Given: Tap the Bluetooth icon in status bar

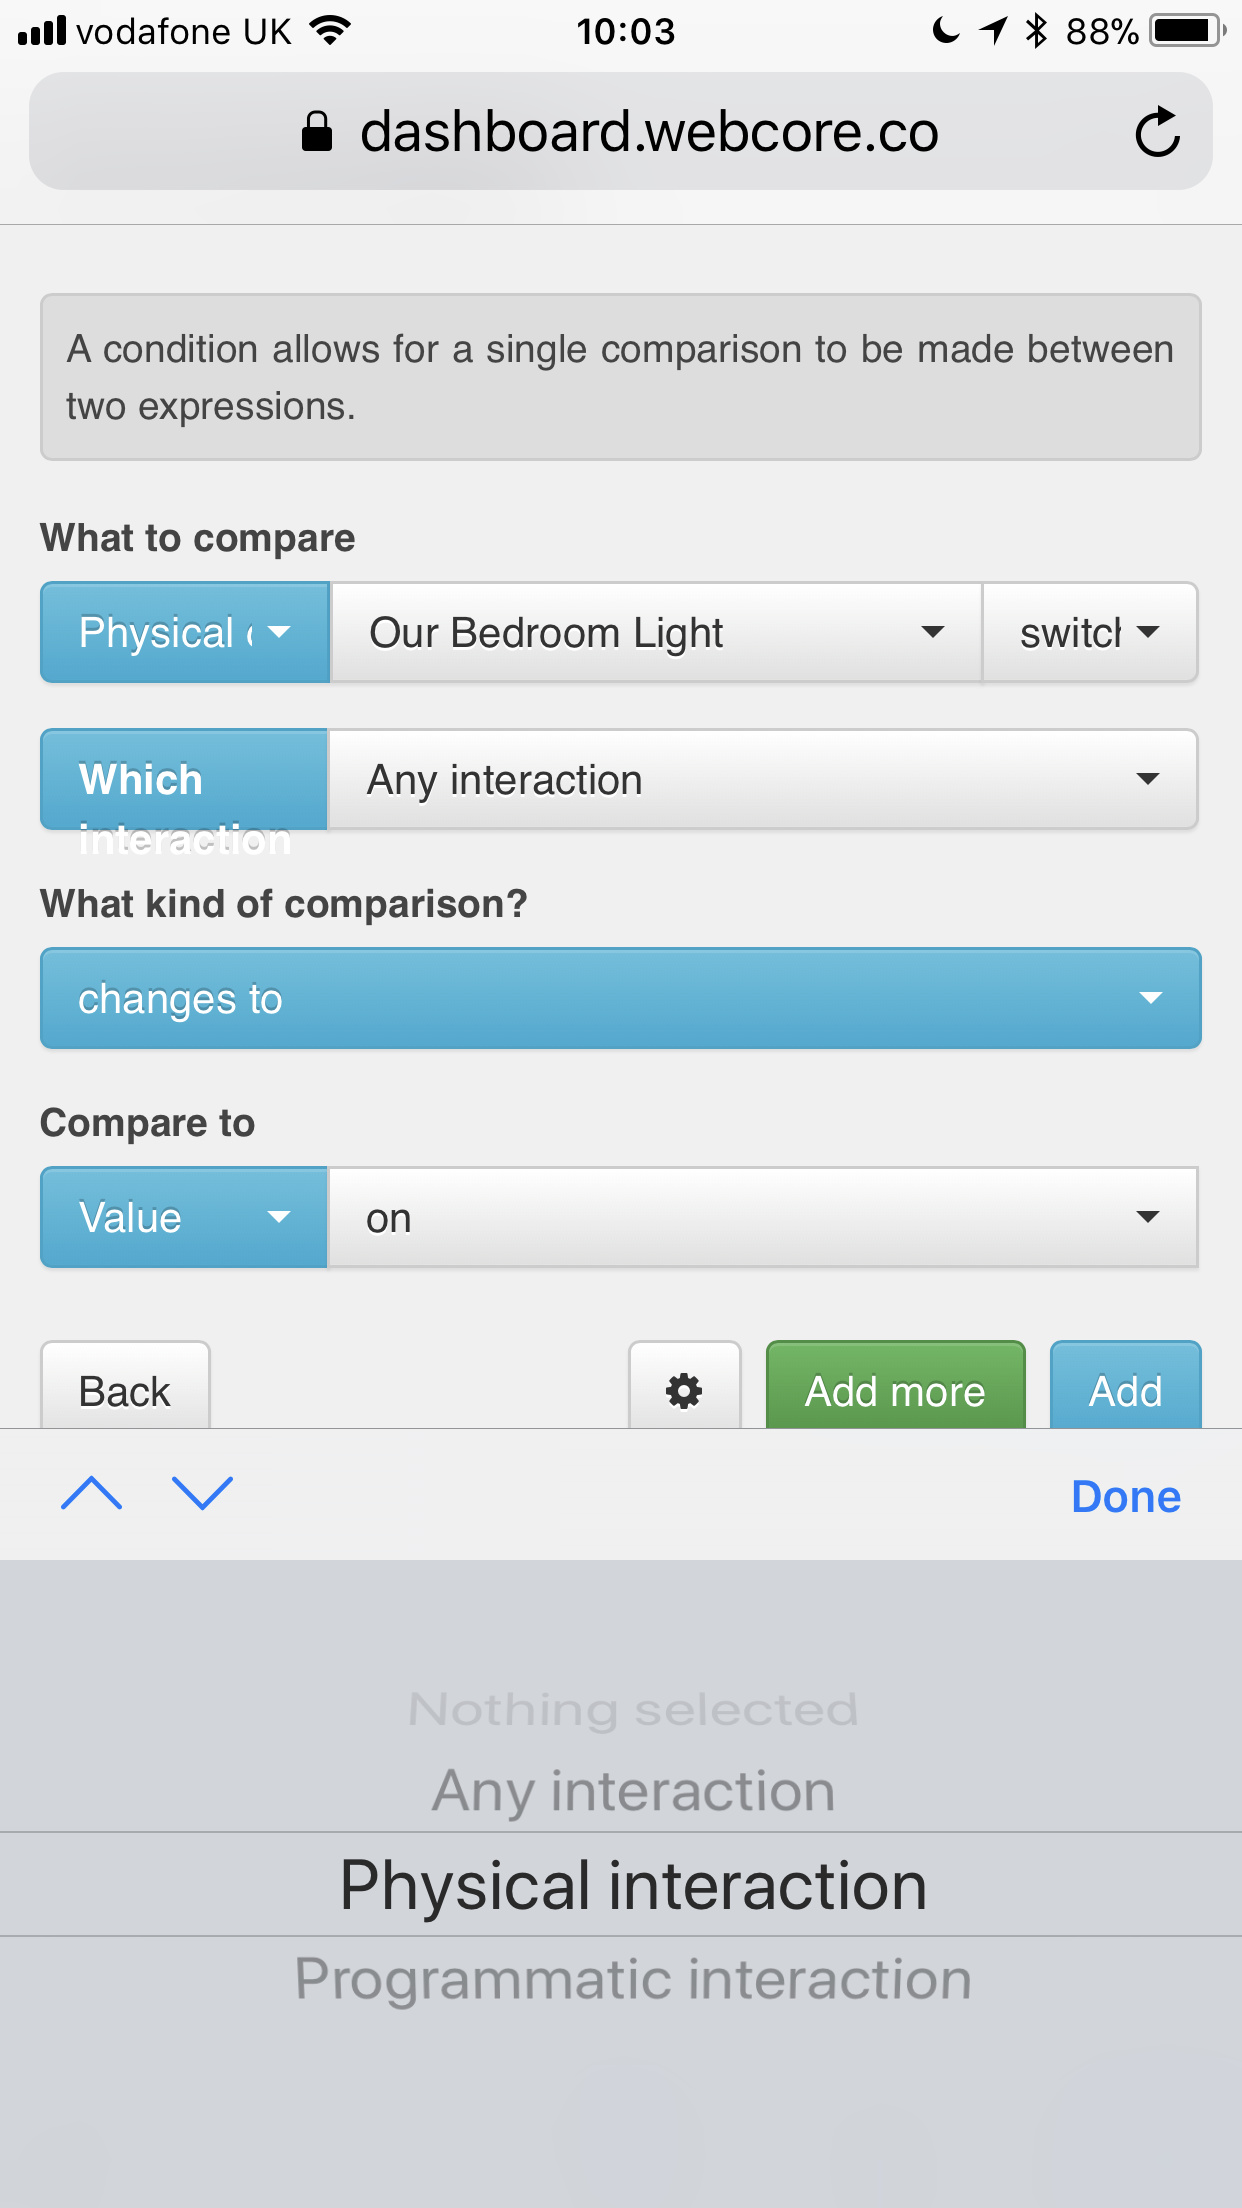Looking at the screenshot, I should point(1036,31).
